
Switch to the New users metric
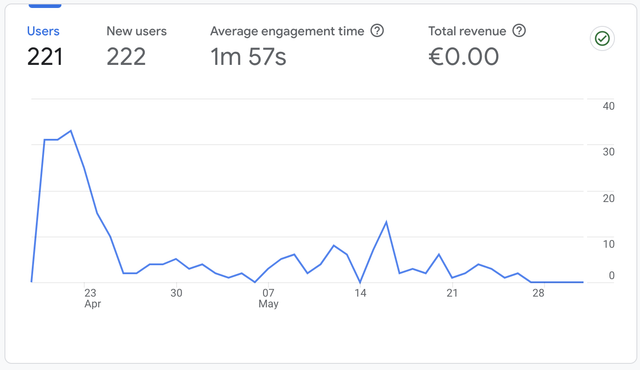[136, 31]
